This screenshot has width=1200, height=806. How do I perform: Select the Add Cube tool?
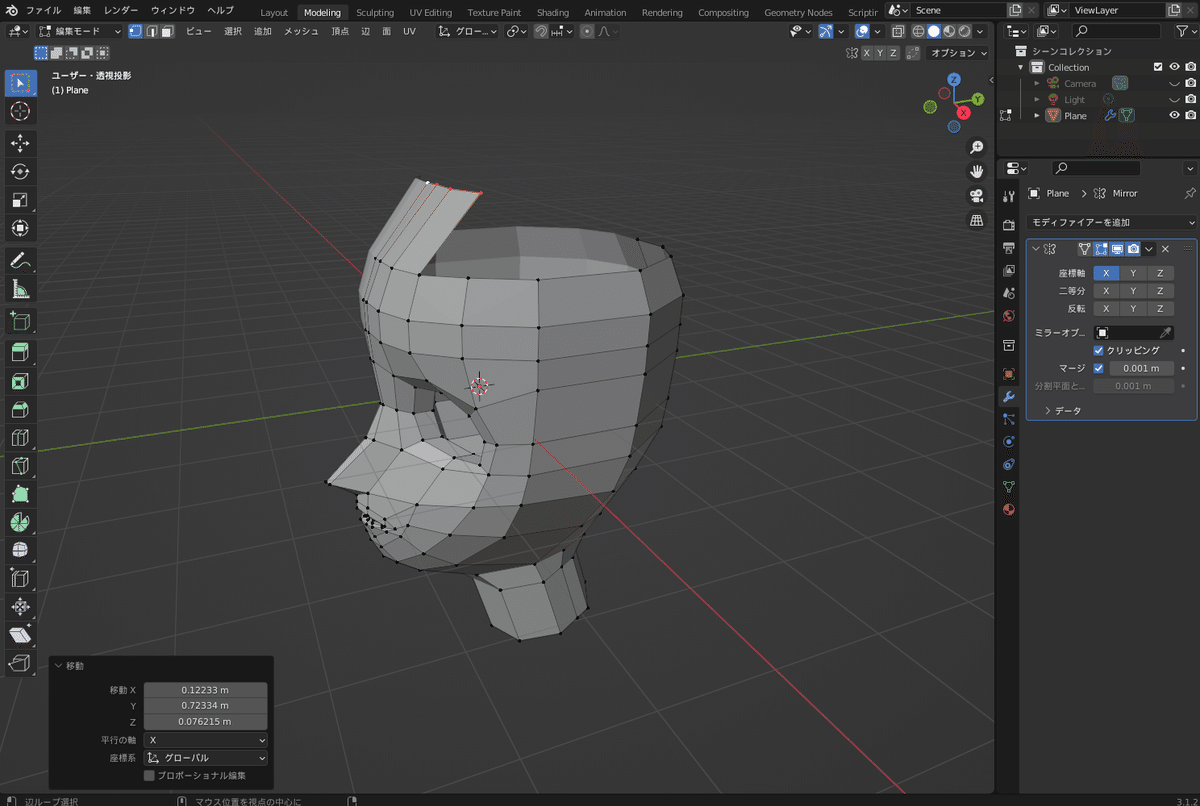(x=20, y=322)
